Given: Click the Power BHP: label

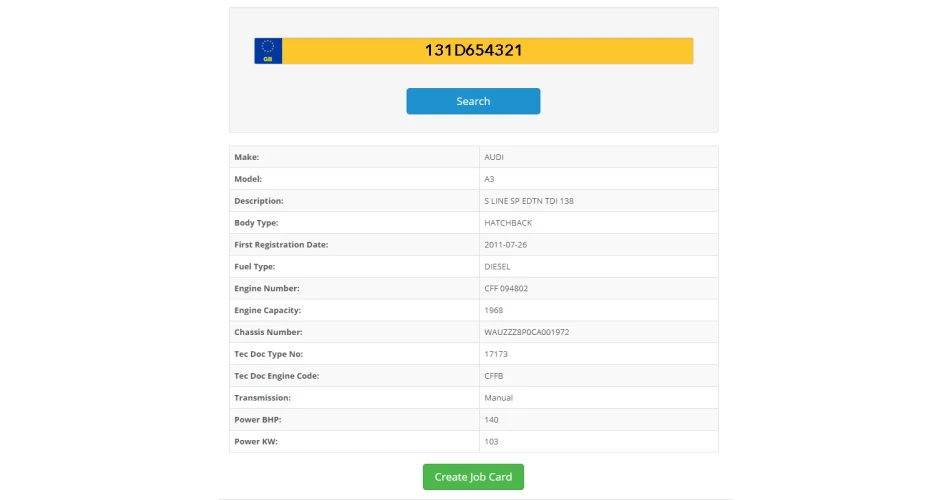Looking at the screenshot, I should point(257,419).
